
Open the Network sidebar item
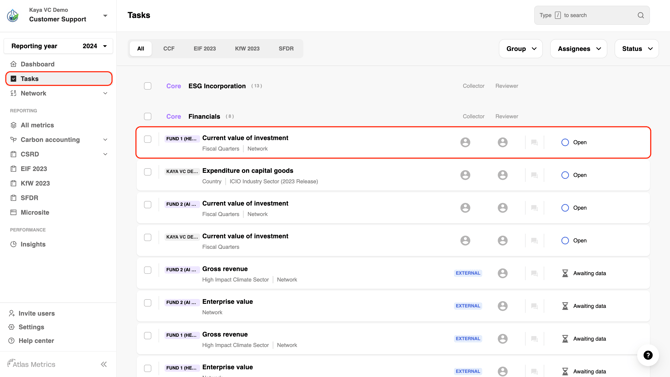point(33,93)
